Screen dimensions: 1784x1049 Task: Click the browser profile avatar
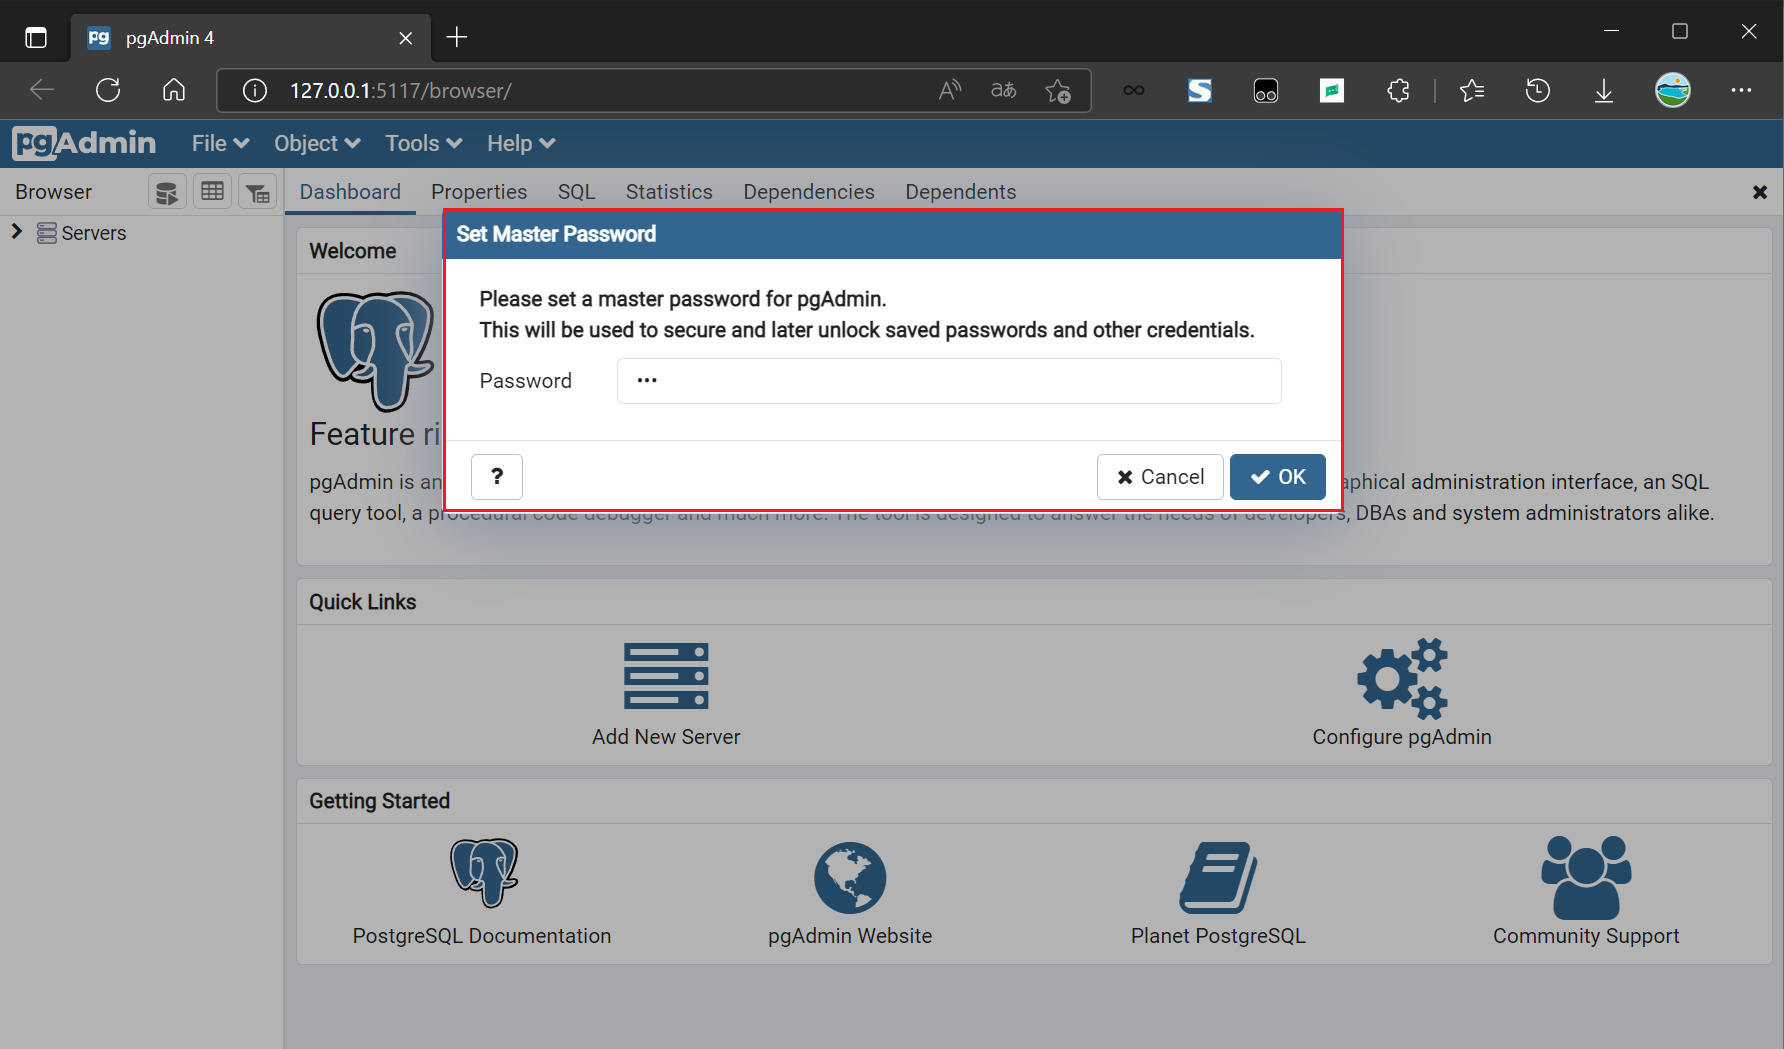click(x=1673, y=90)
